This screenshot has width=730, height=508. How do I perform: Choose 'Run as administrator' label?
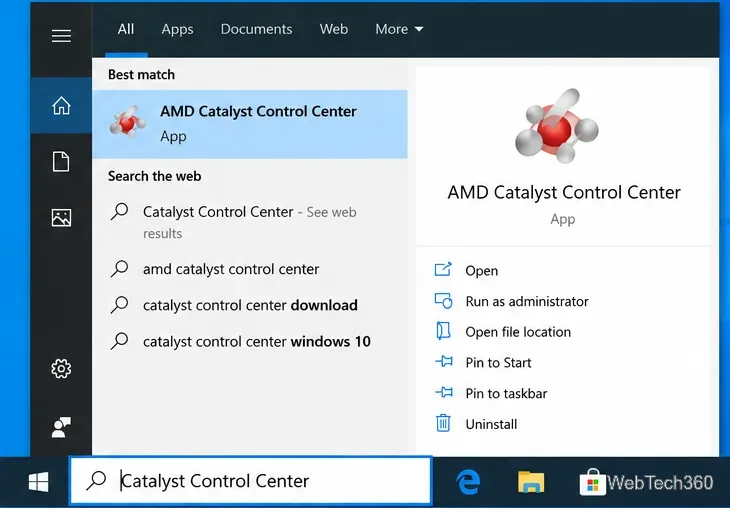click(527, 301)
